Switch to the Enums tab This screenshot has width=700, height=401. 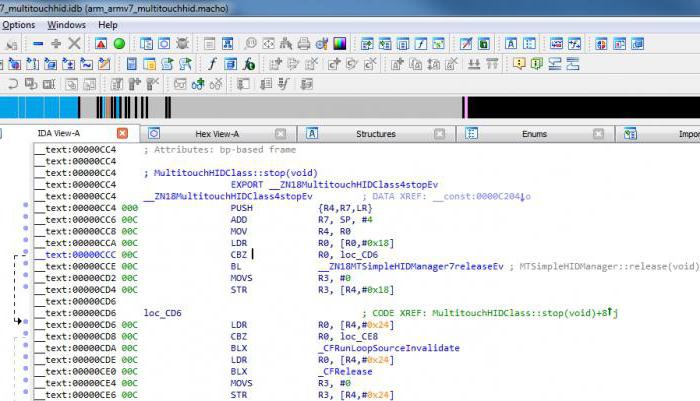coord(534,133)
